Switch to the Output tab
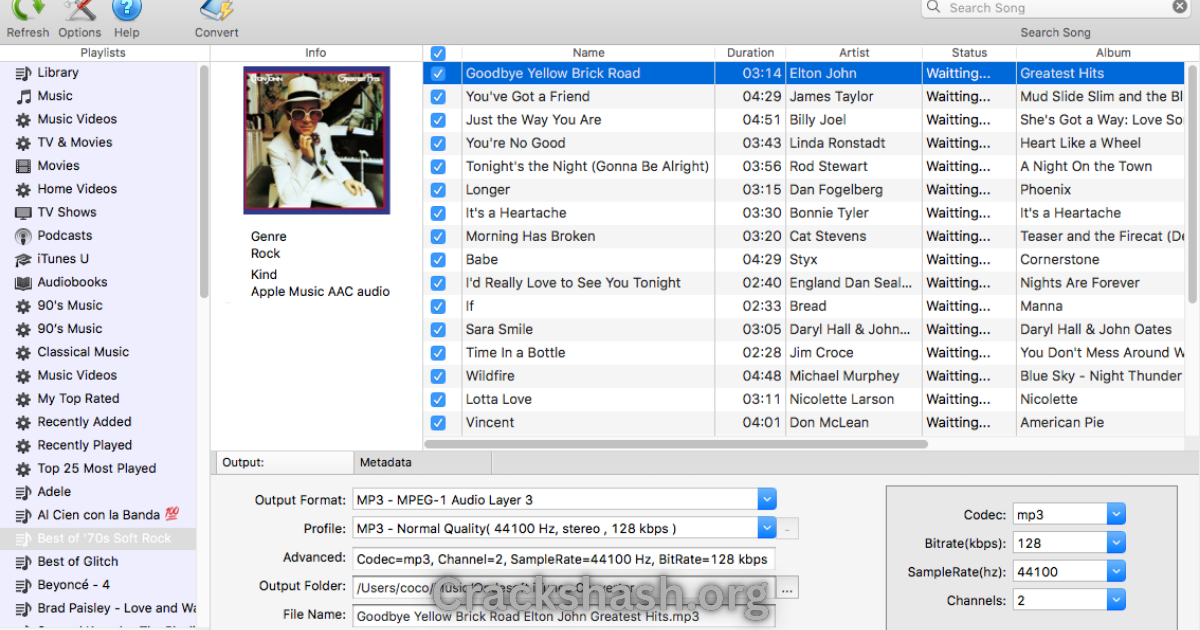The image size is (1200, 630). tap(285, 462)
